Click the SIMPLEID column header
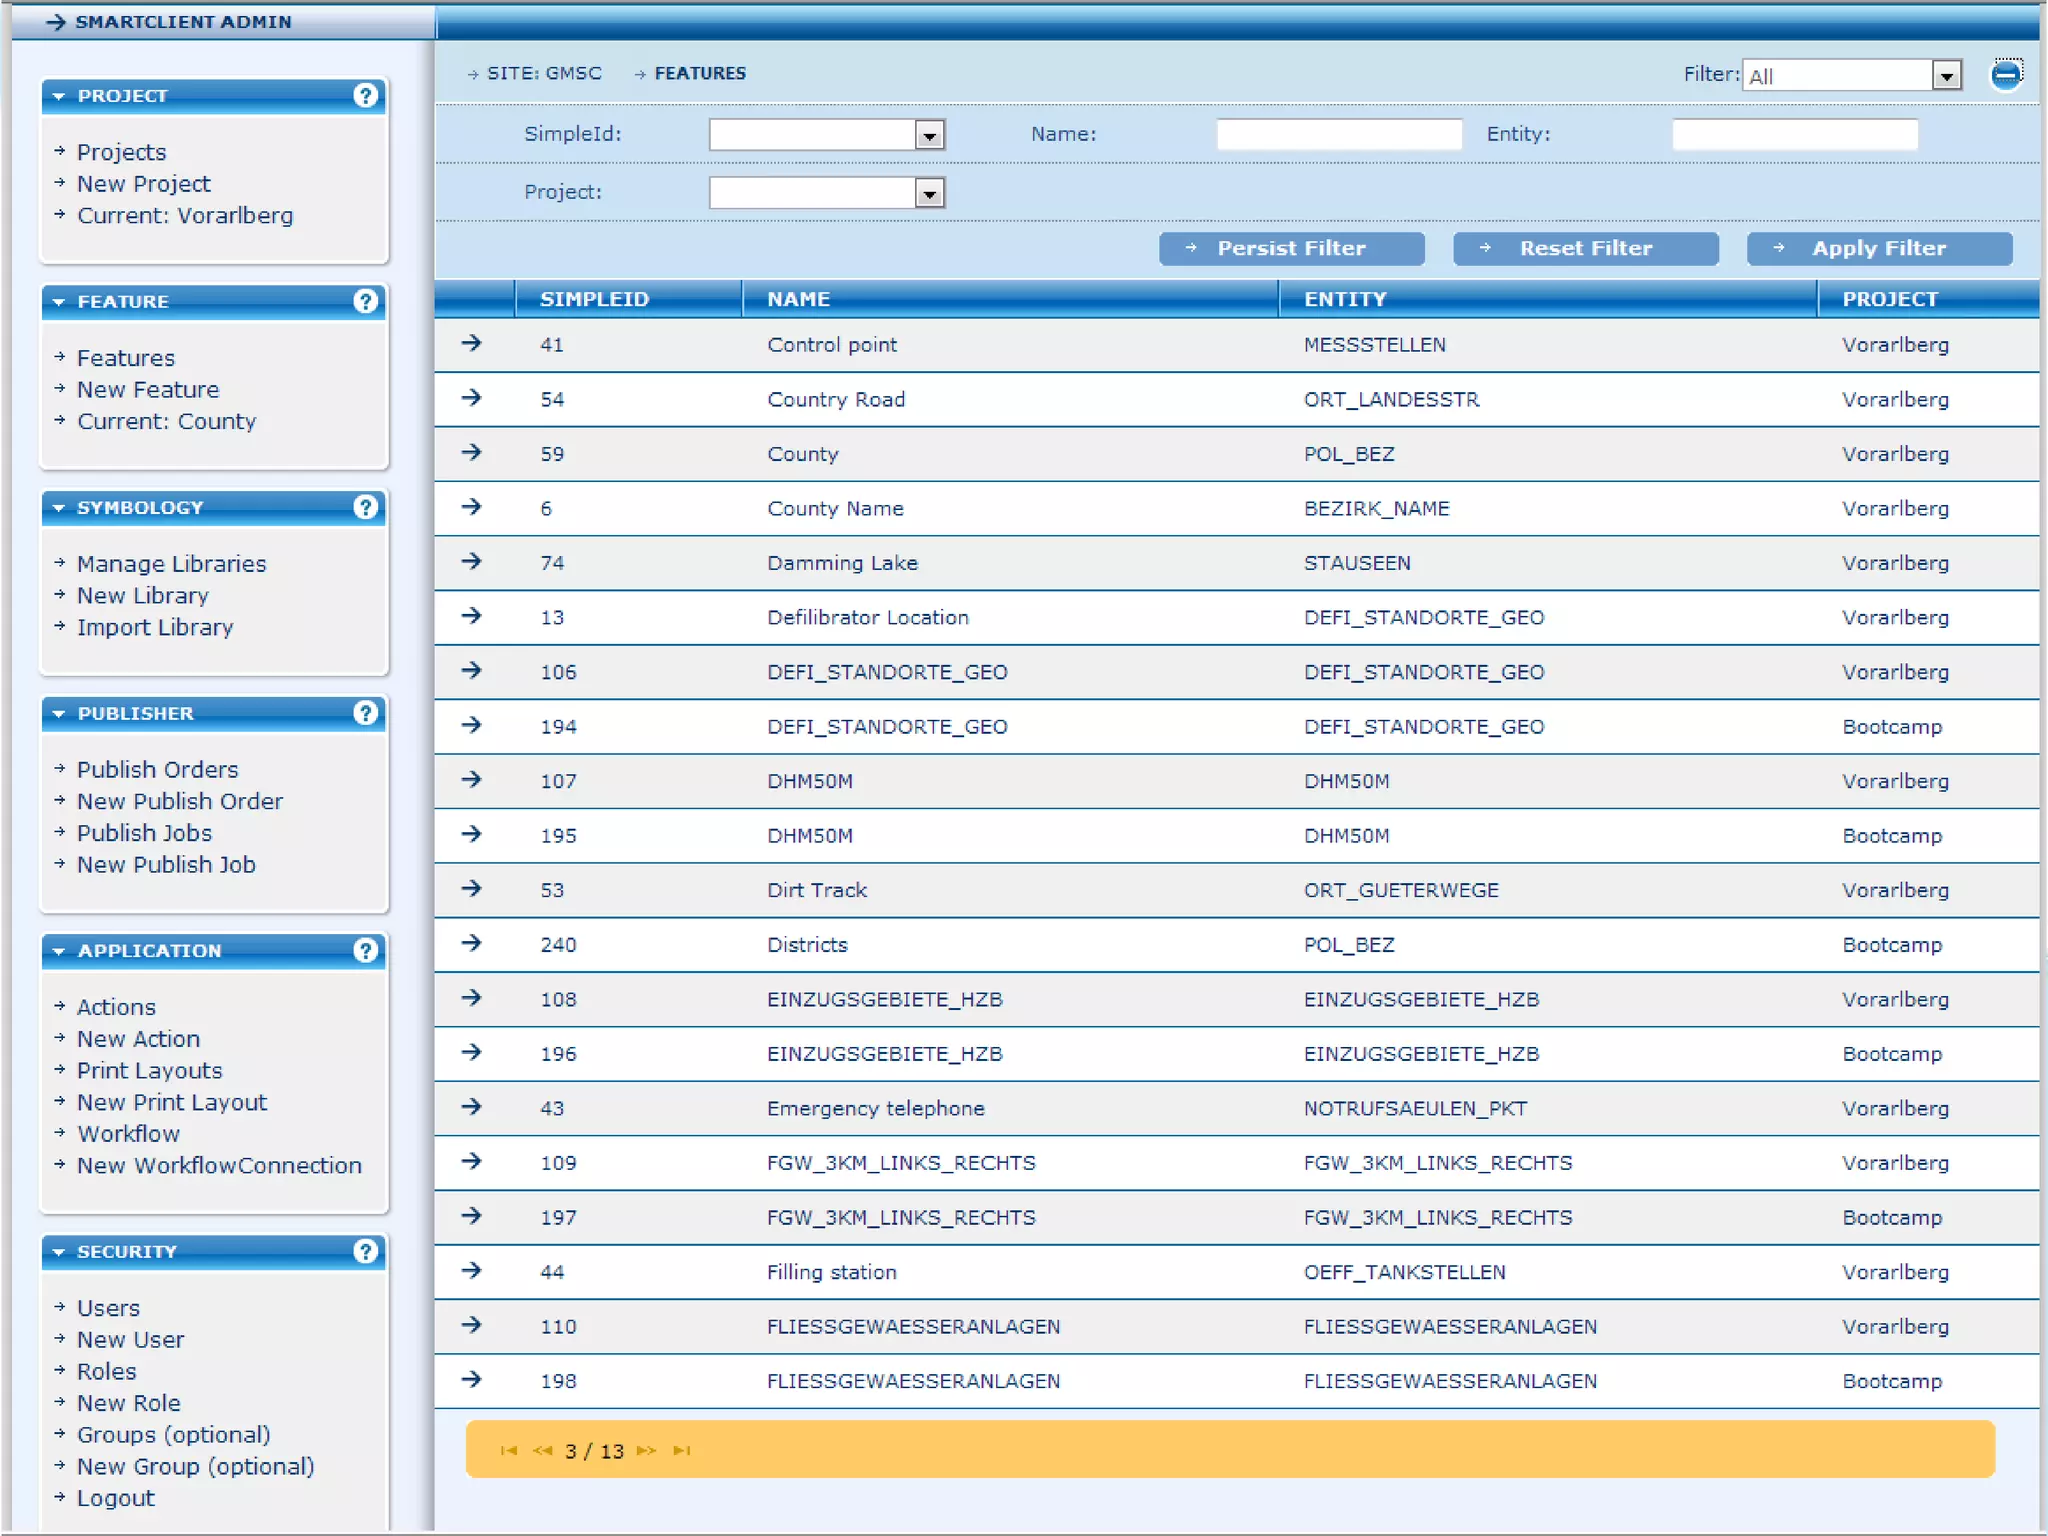Image resolution: width=2048 pixels, height=1536 pixels. pyautogui.click(x=594, y=299)
